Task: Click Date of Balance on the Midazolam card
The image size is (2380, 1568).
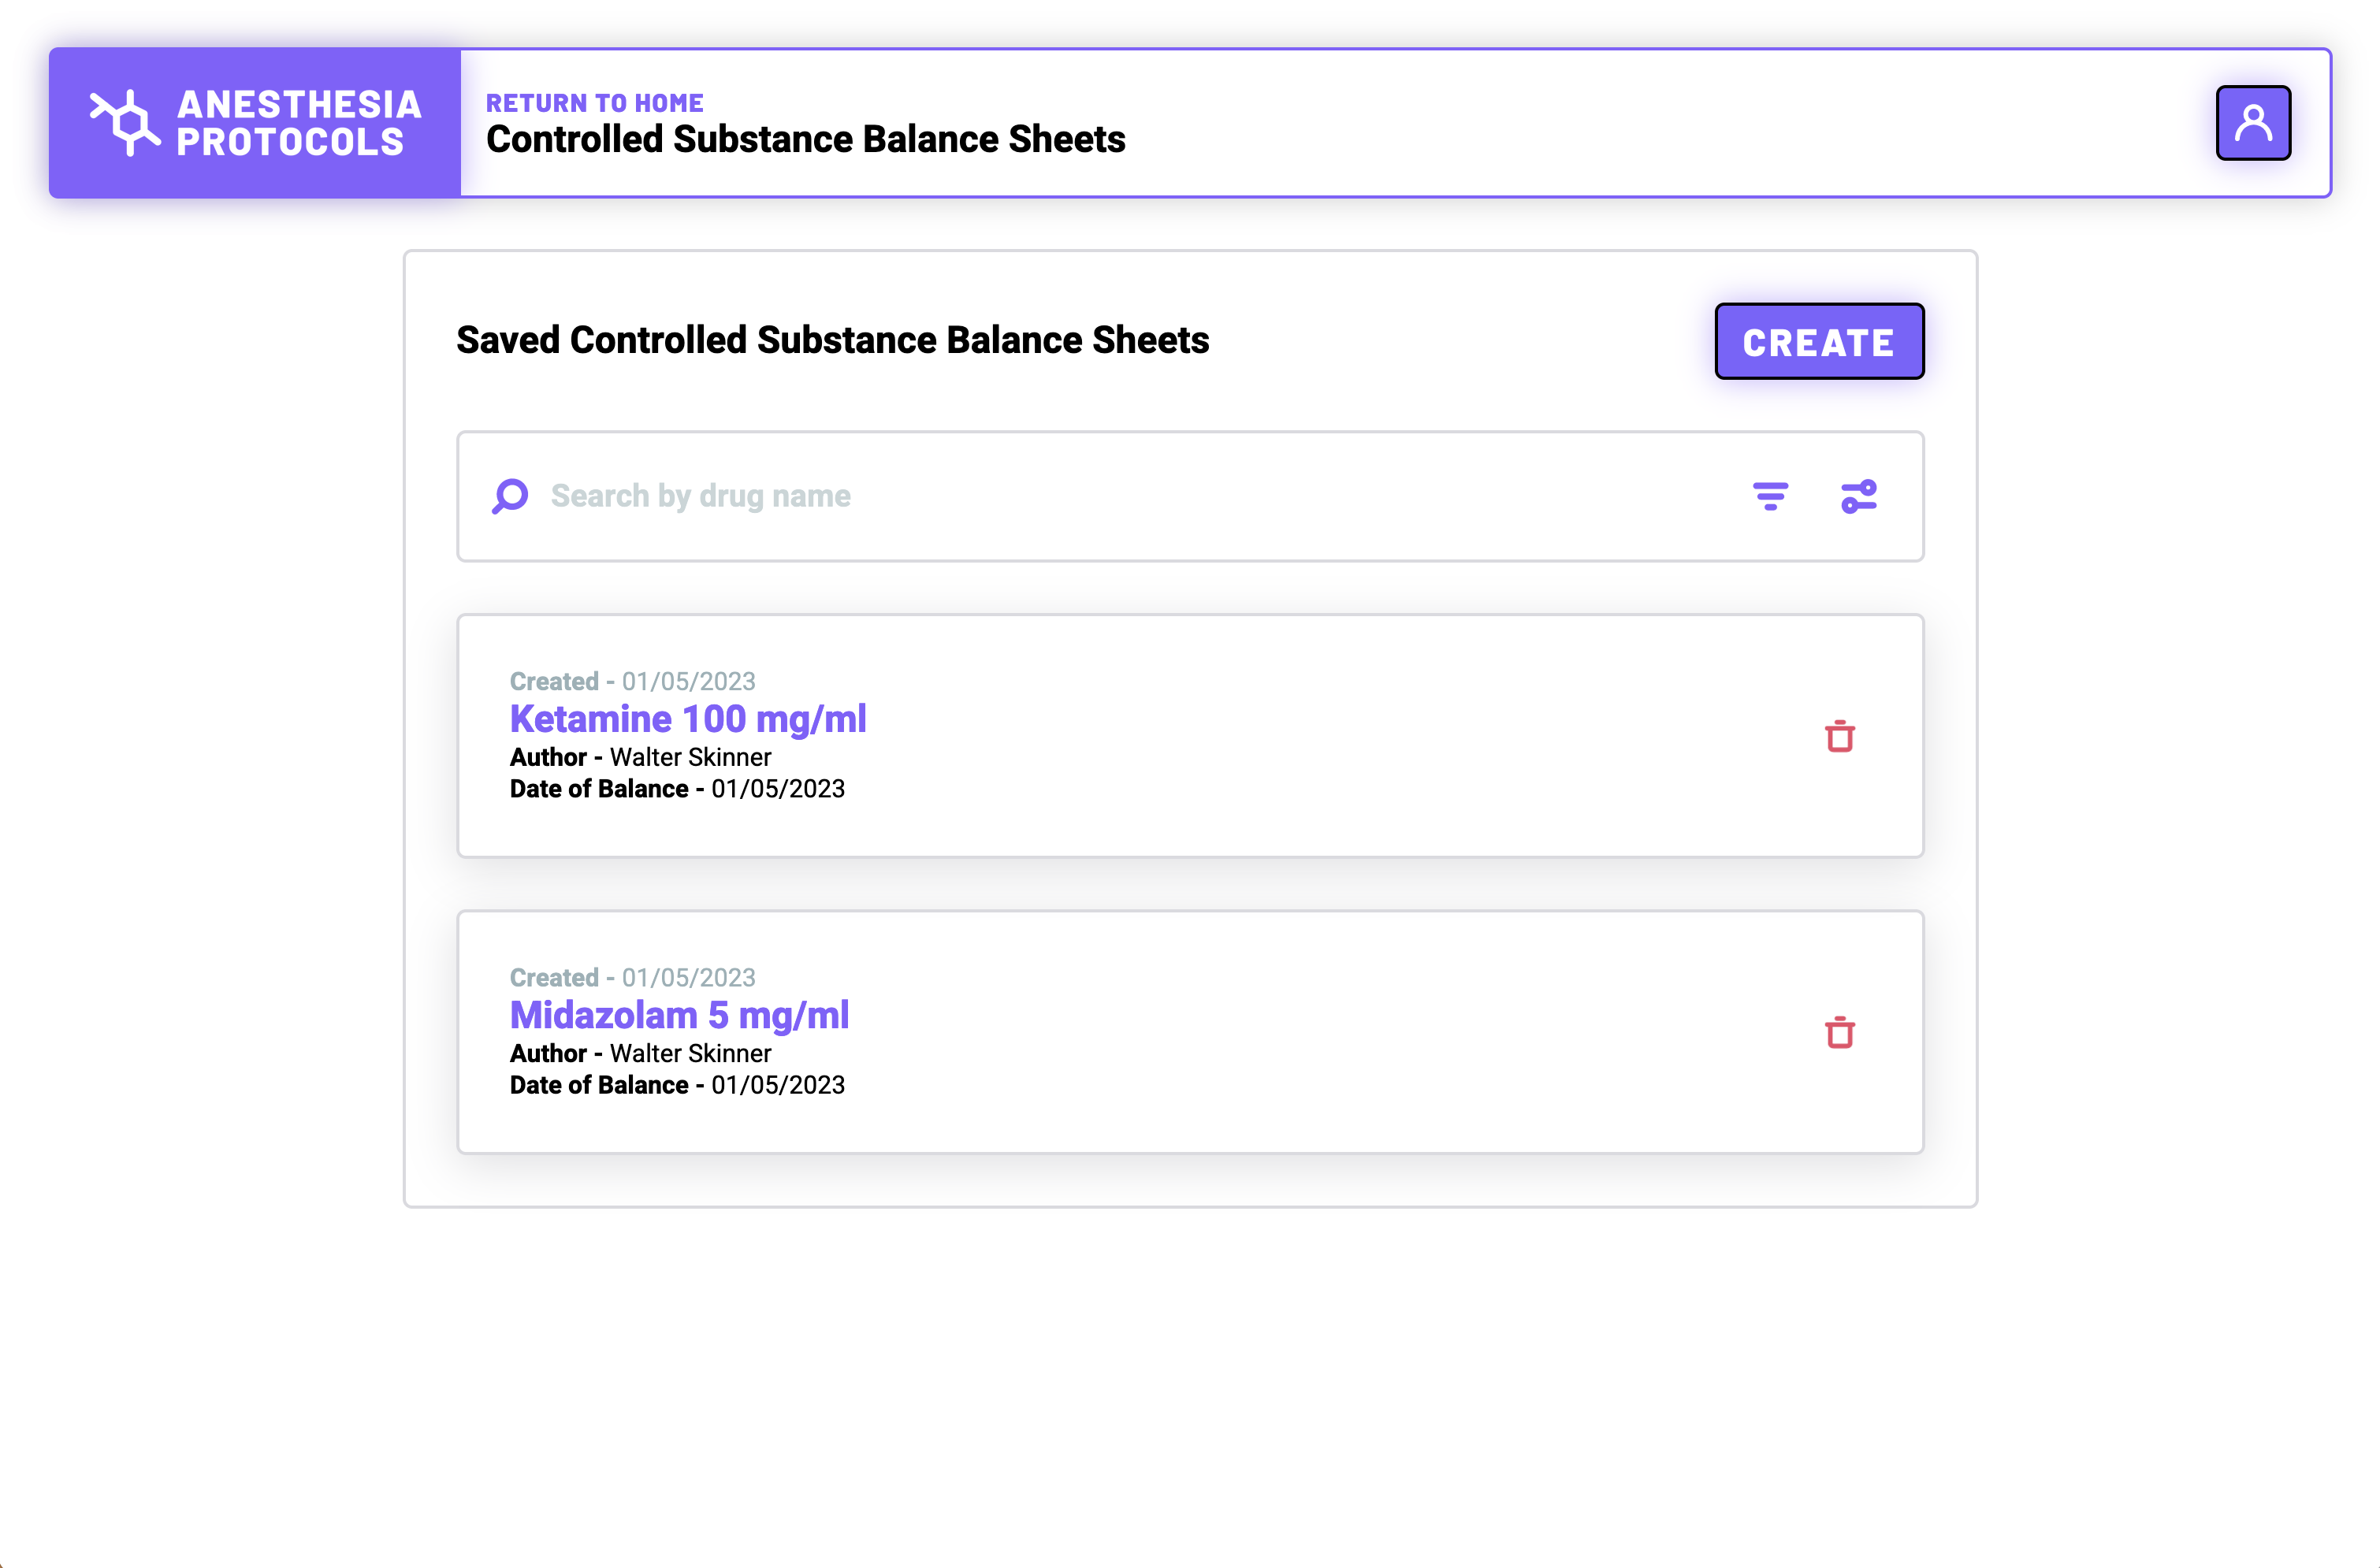Action: (678, 1085)
